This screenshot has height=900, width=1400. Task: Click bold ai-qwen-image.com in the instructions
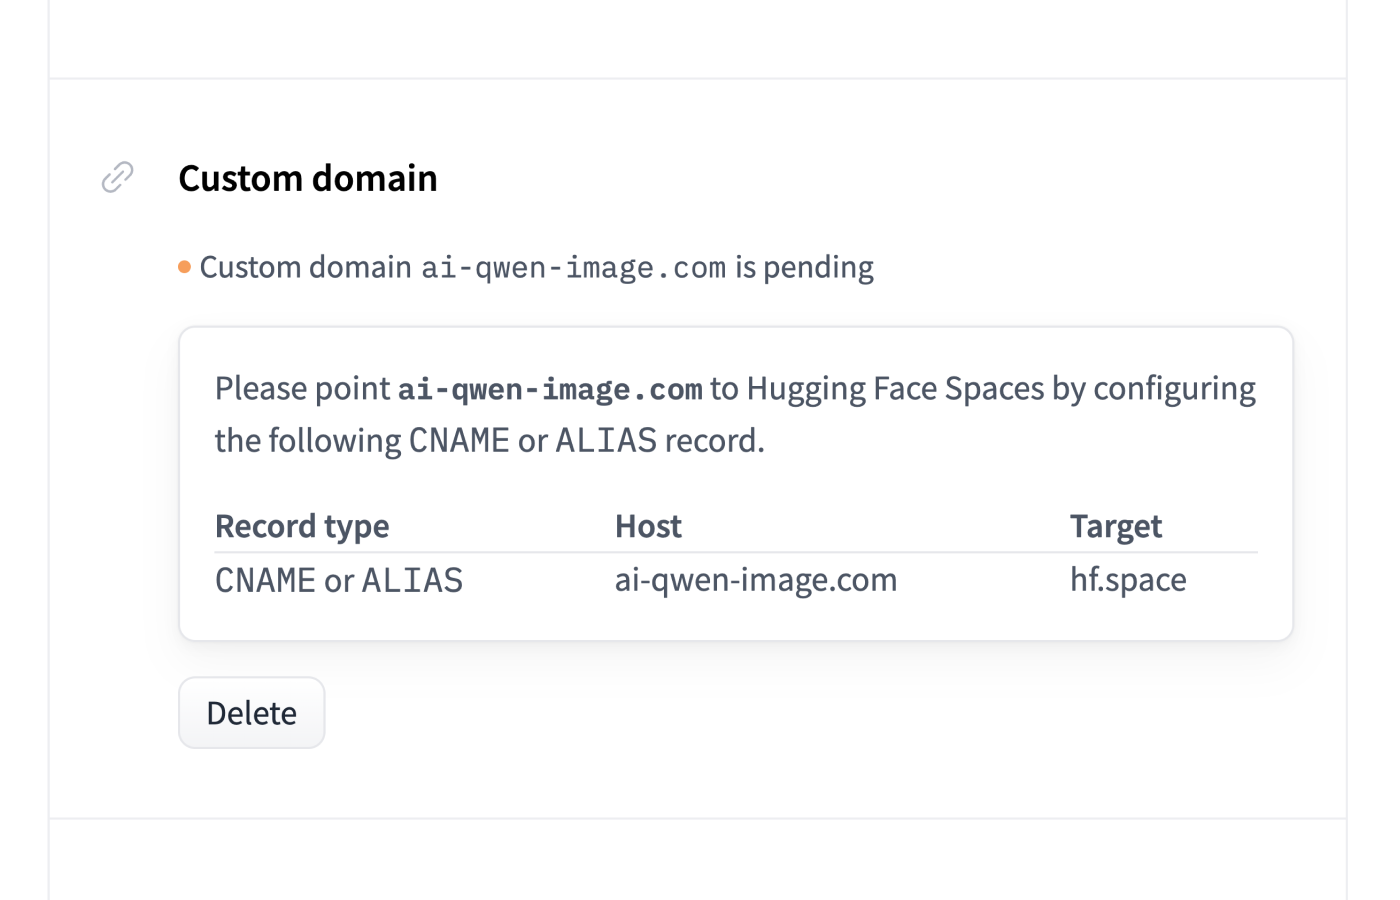tap(550, 389)
